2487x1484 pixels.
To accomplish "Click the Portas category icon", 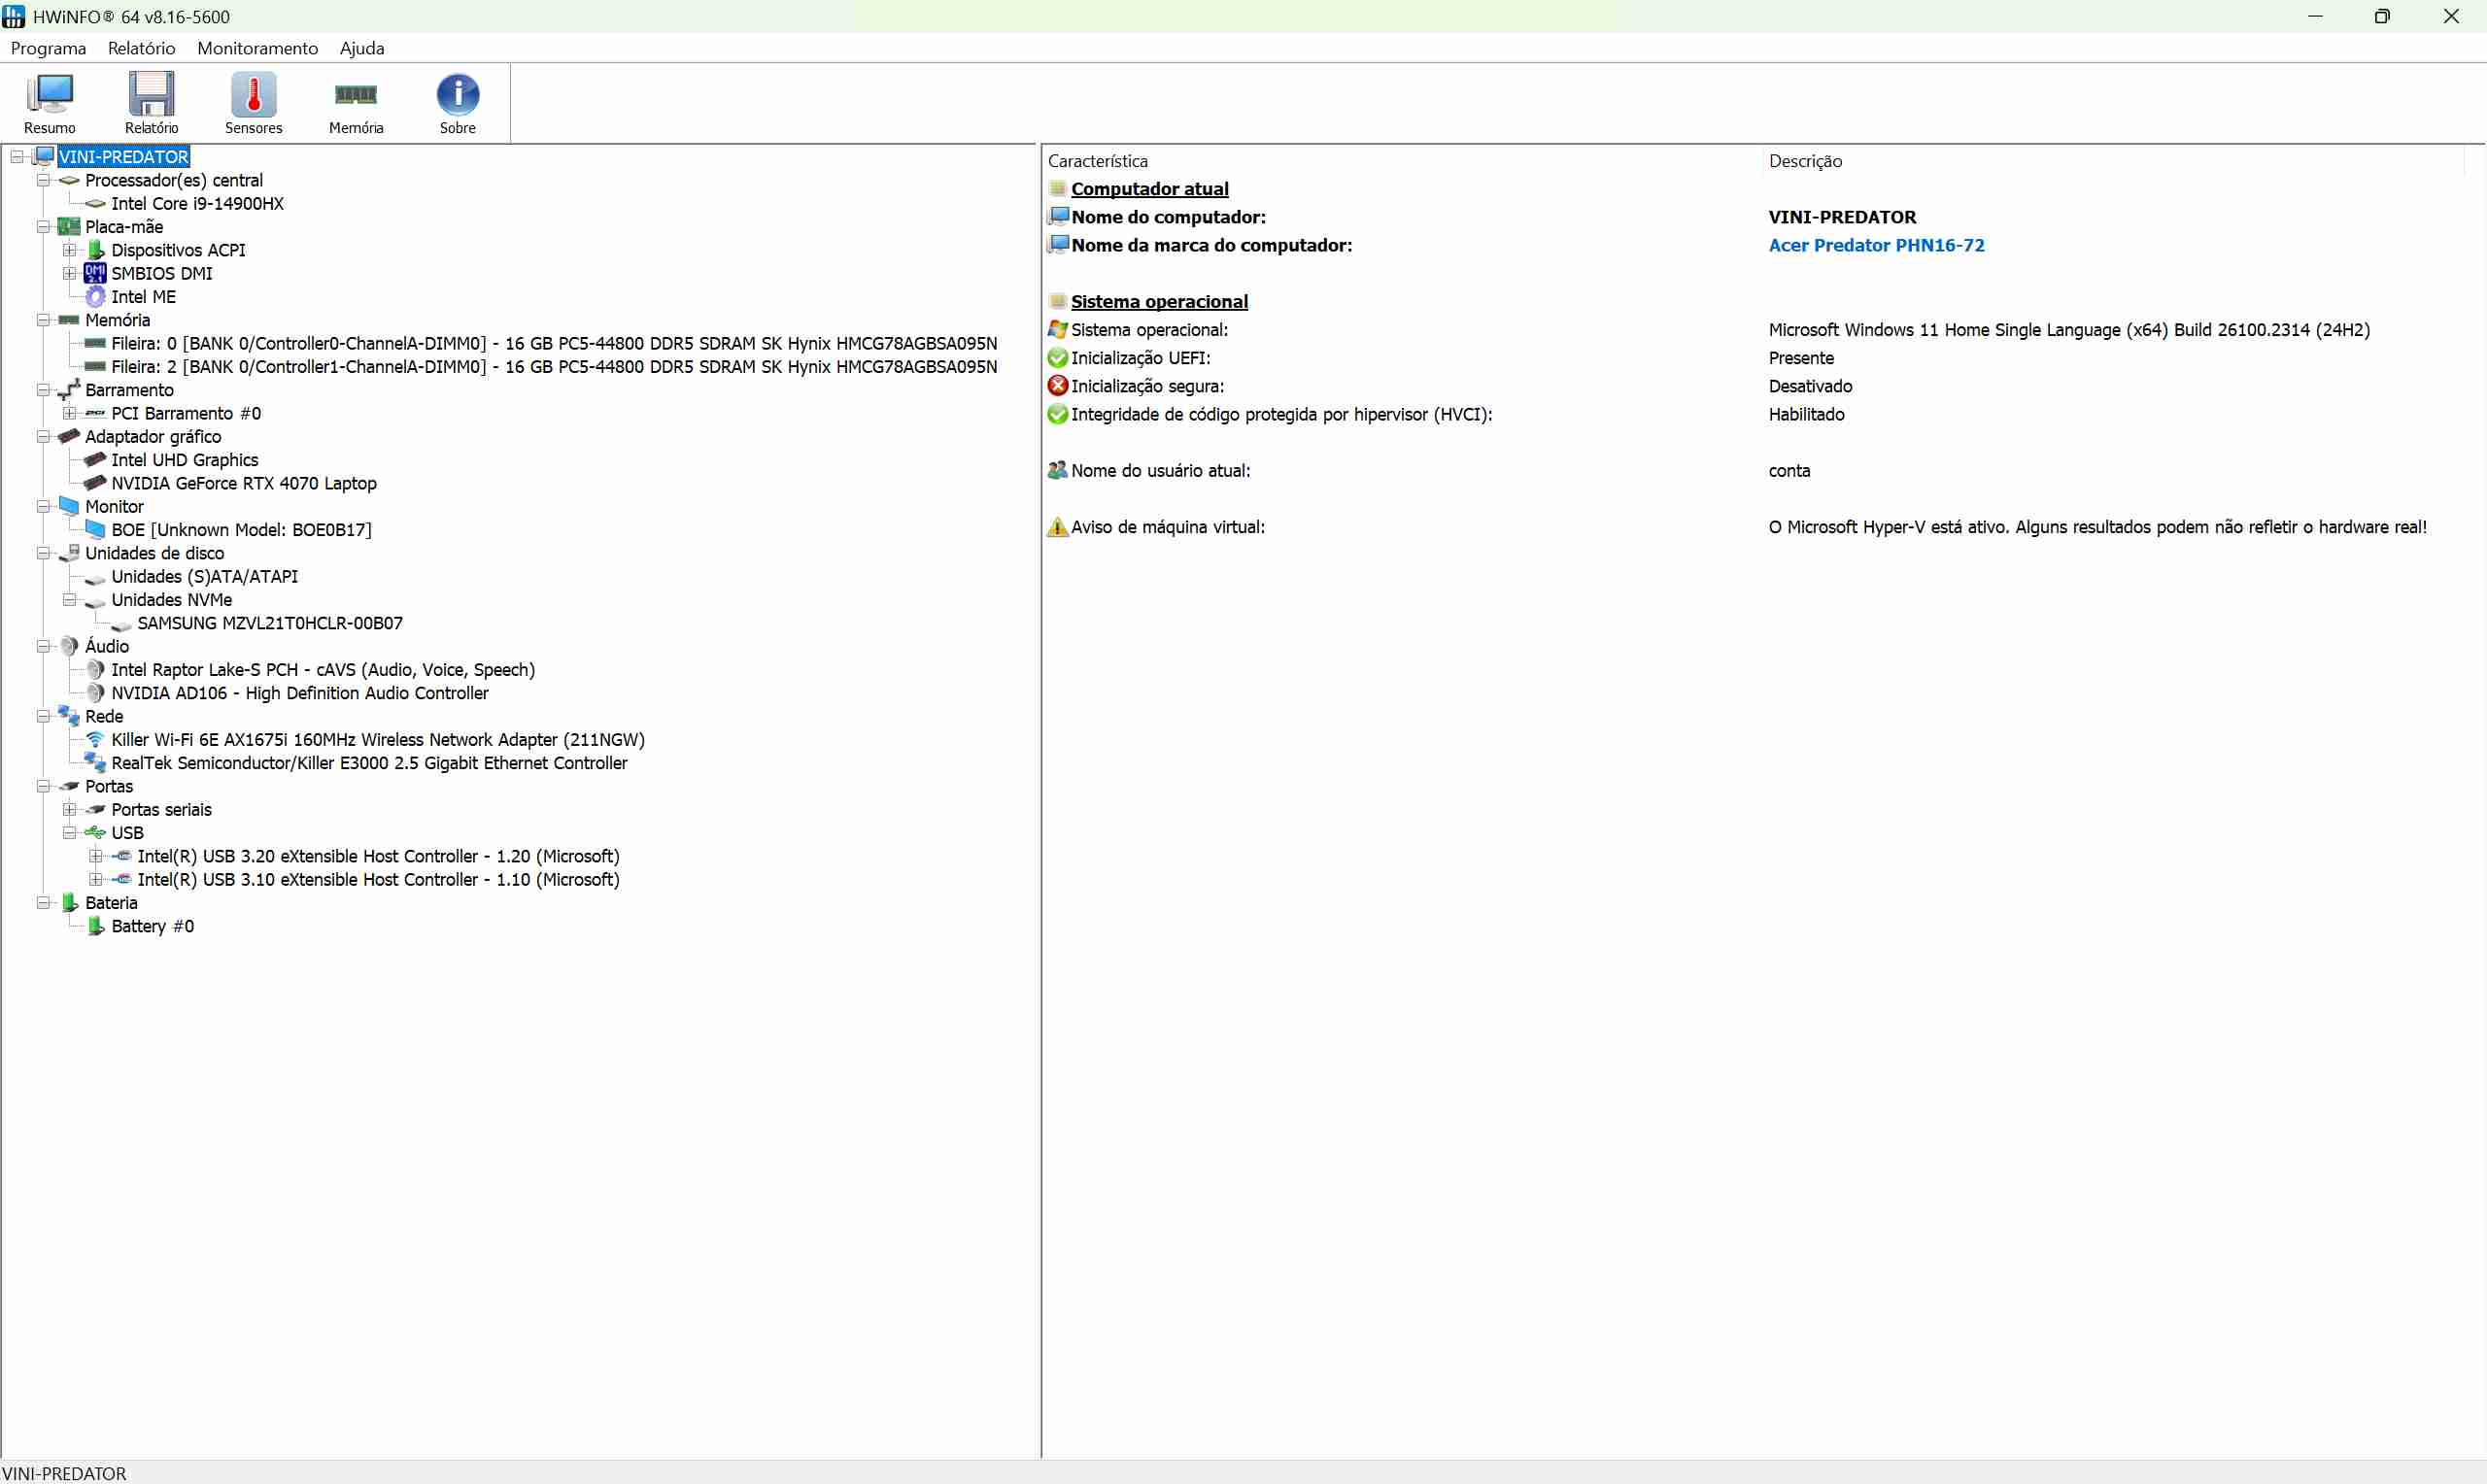I will [69, 787].
